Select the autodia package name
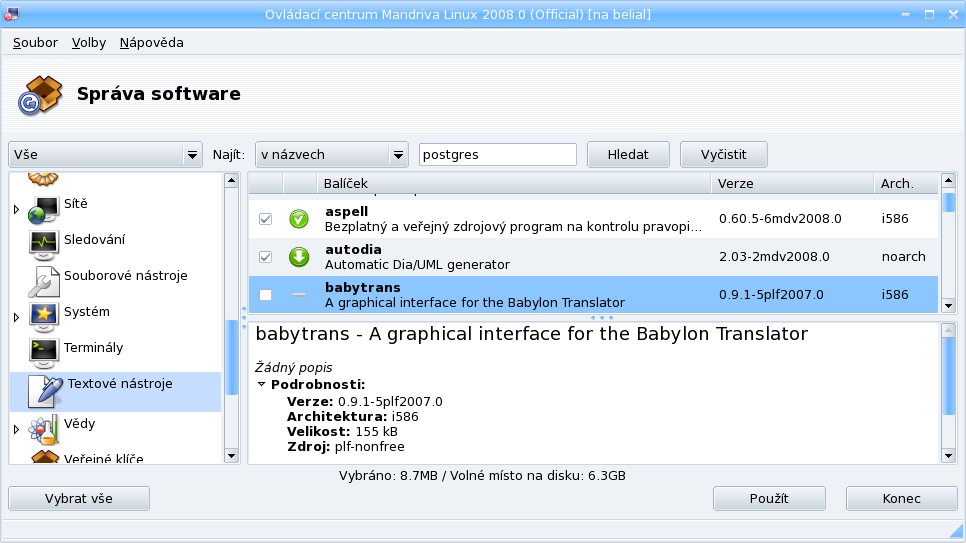The height and width of the screenshot is (543, 966). [353, 250]
